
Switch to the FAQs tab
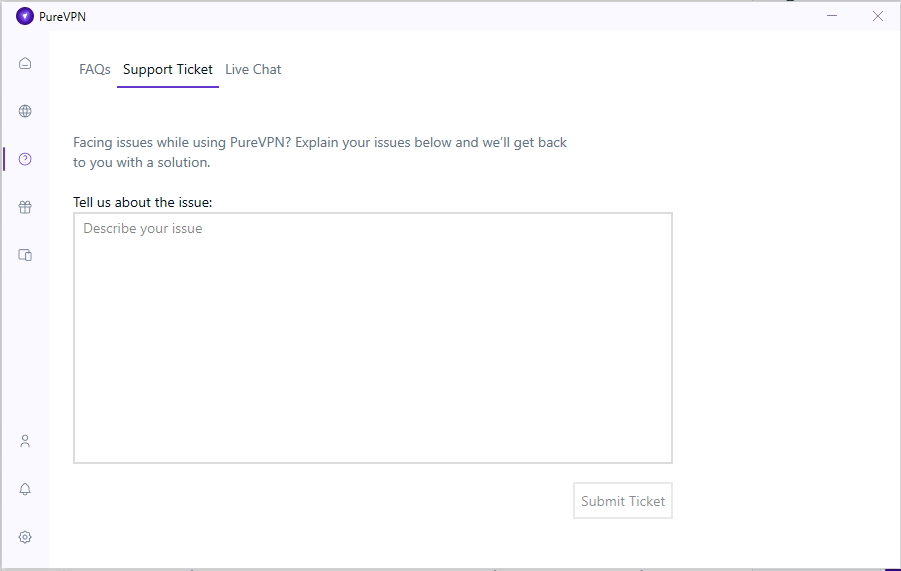pyautogui.click(x=95, y=70)
